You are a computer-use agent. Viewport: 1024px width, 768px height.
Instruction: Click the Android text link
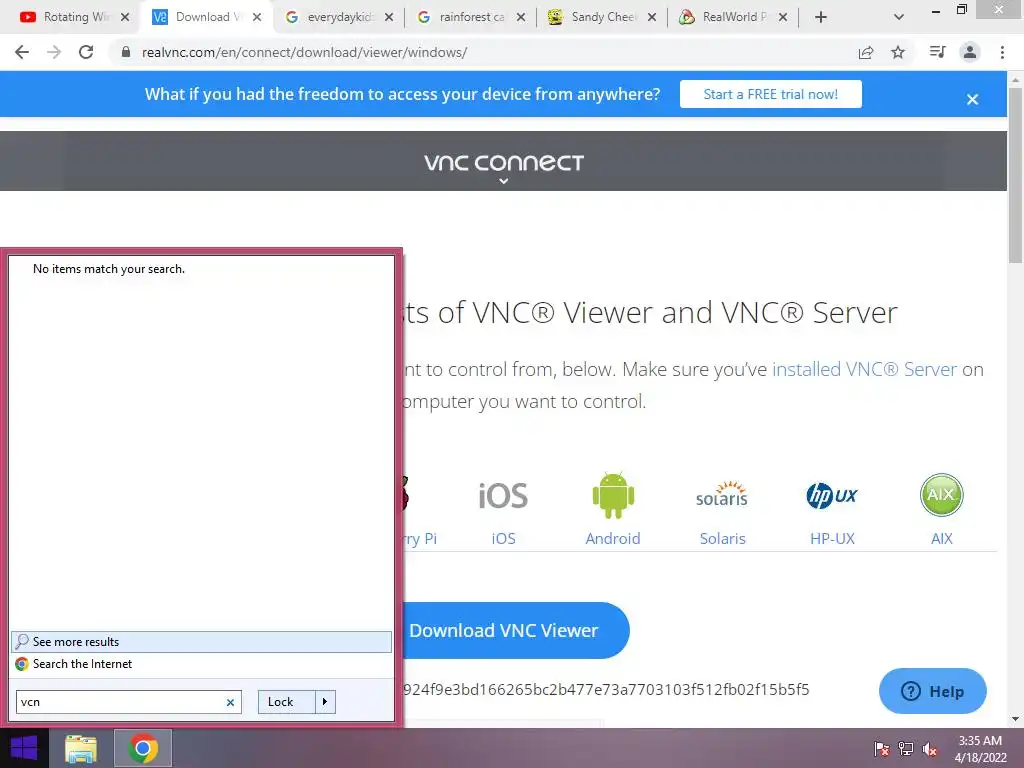[x=613, y=539]
